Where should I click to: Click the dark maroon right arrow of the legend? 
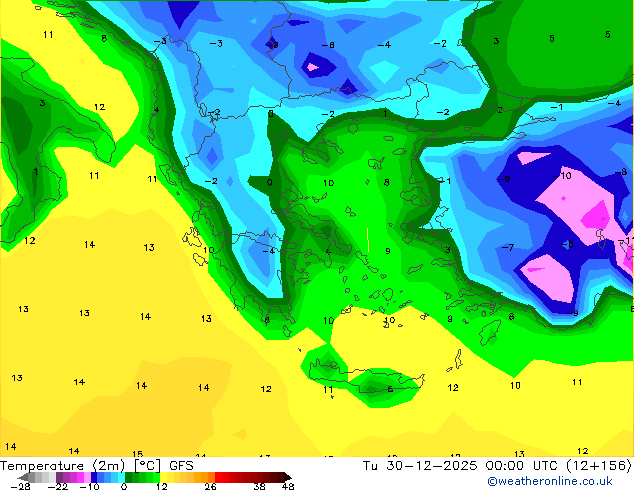[x=287, y=477]
